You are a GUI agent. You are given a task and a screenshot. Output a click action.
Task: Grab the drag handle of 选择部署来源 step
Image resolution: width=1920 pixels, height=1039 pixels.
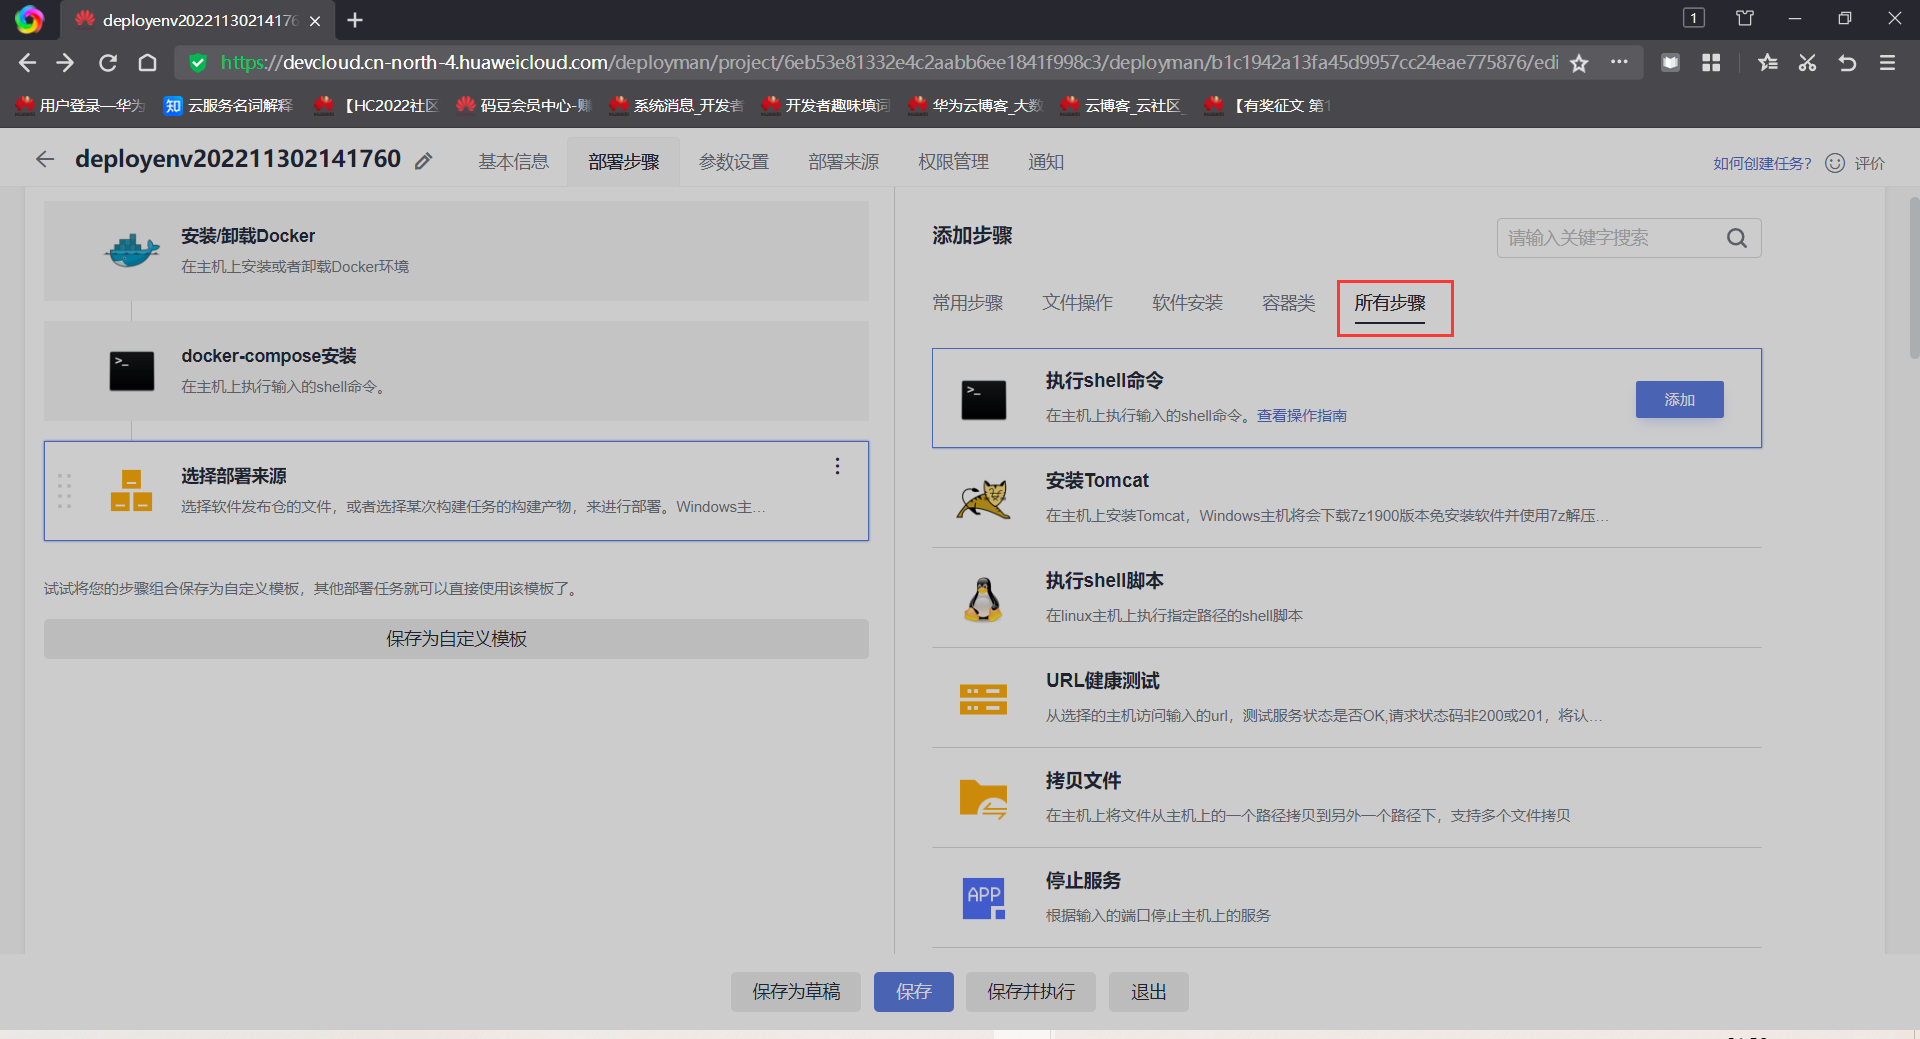point(65,491)
